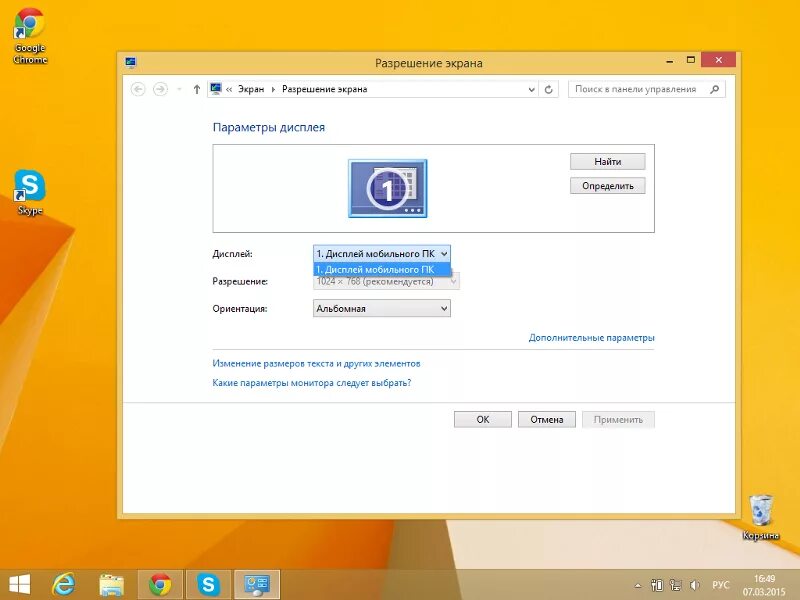Open Skype desktop shortcut
The image size is (800, 600).
(x=30, y=192)
